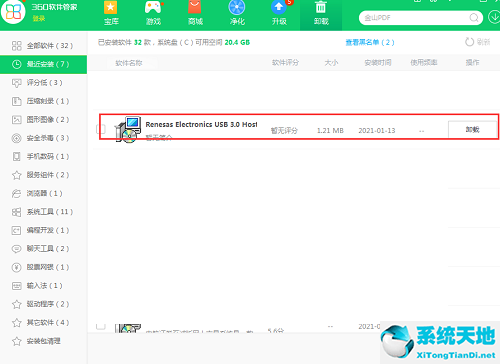
Task: Click the 刷新 refresh label
Action: (483, 42)
